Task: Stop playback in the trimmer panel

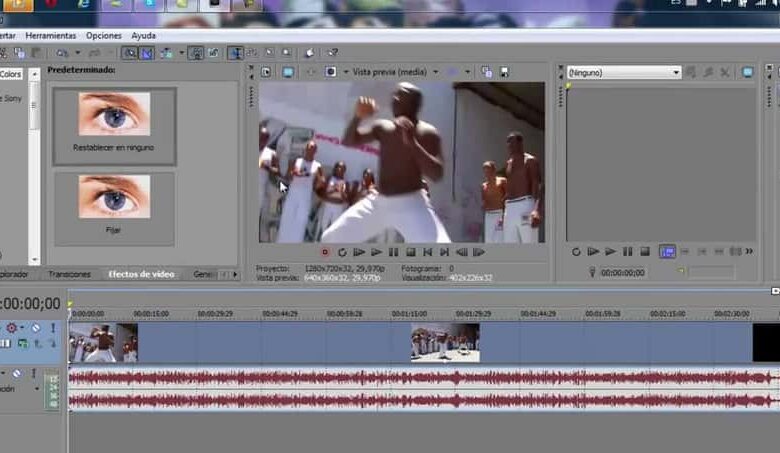Action: (x=645, y=252)
